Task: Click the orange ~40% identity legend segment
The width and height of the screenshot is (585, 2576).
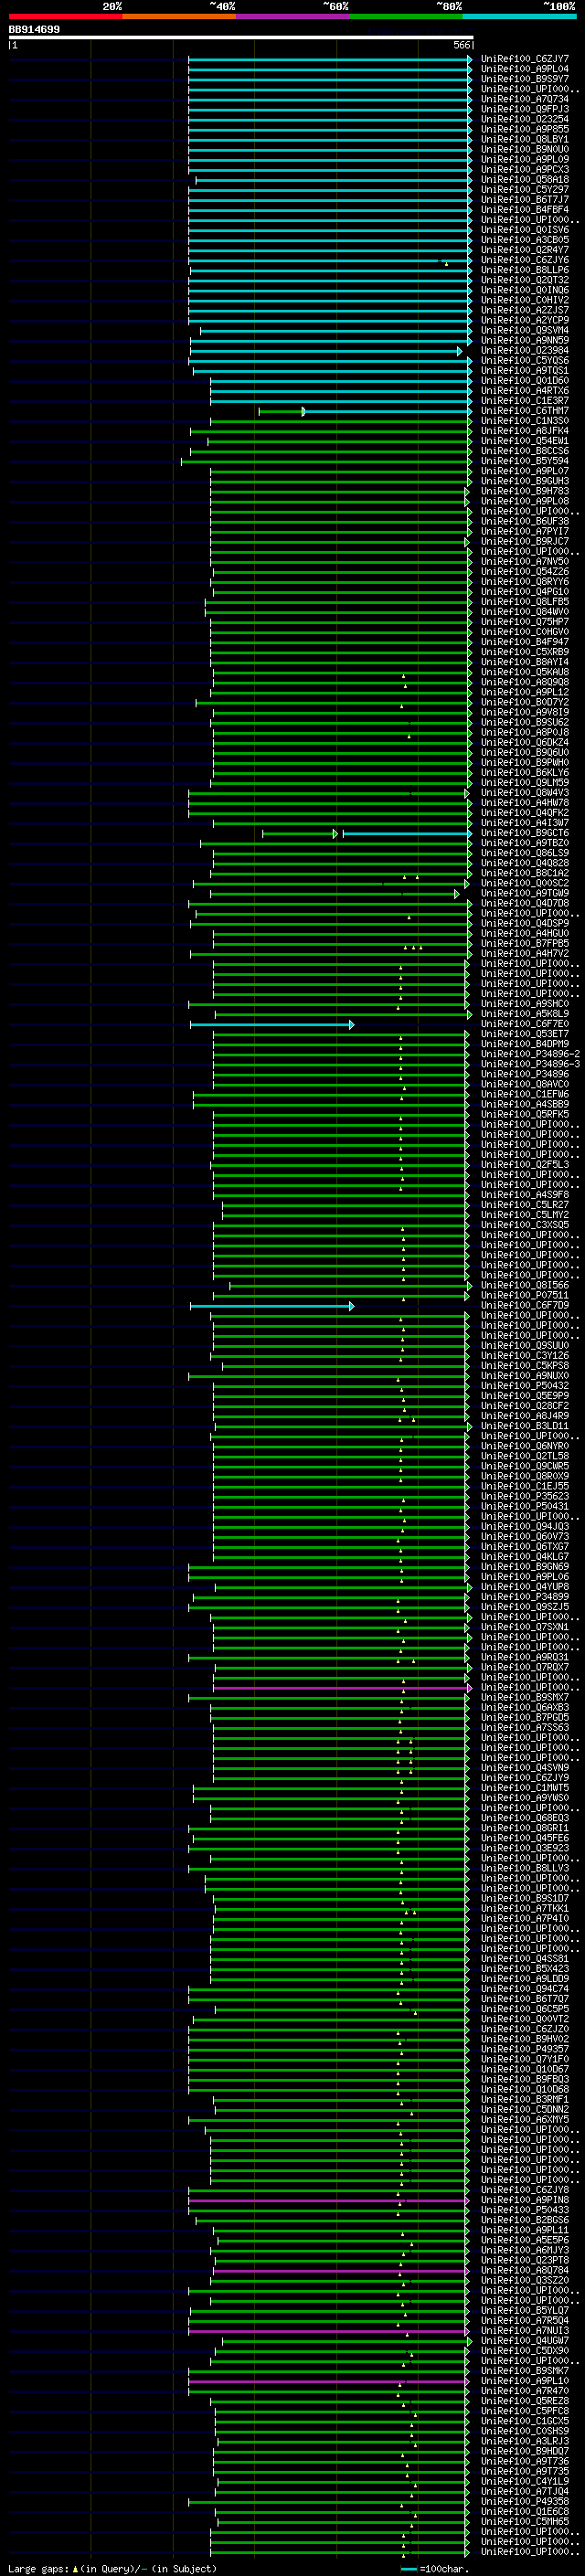Action: click(179, 16)
